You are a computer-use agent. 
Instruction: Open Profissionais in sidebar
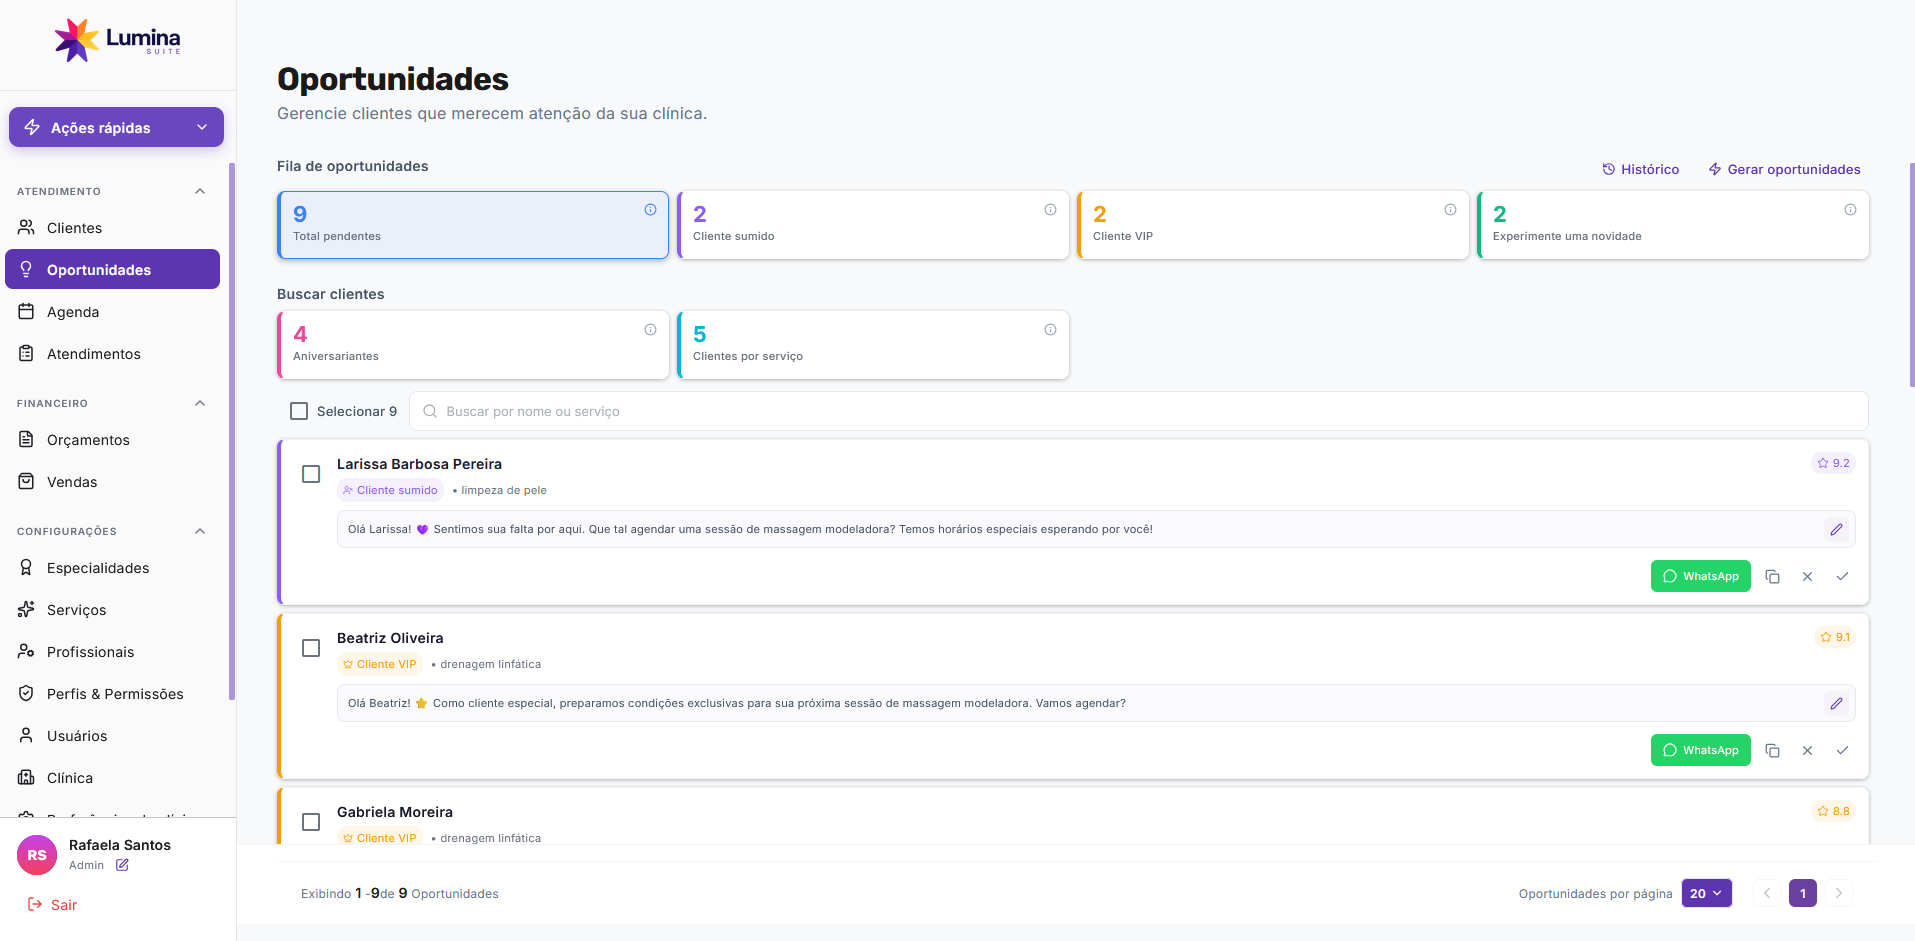(112, 652)
